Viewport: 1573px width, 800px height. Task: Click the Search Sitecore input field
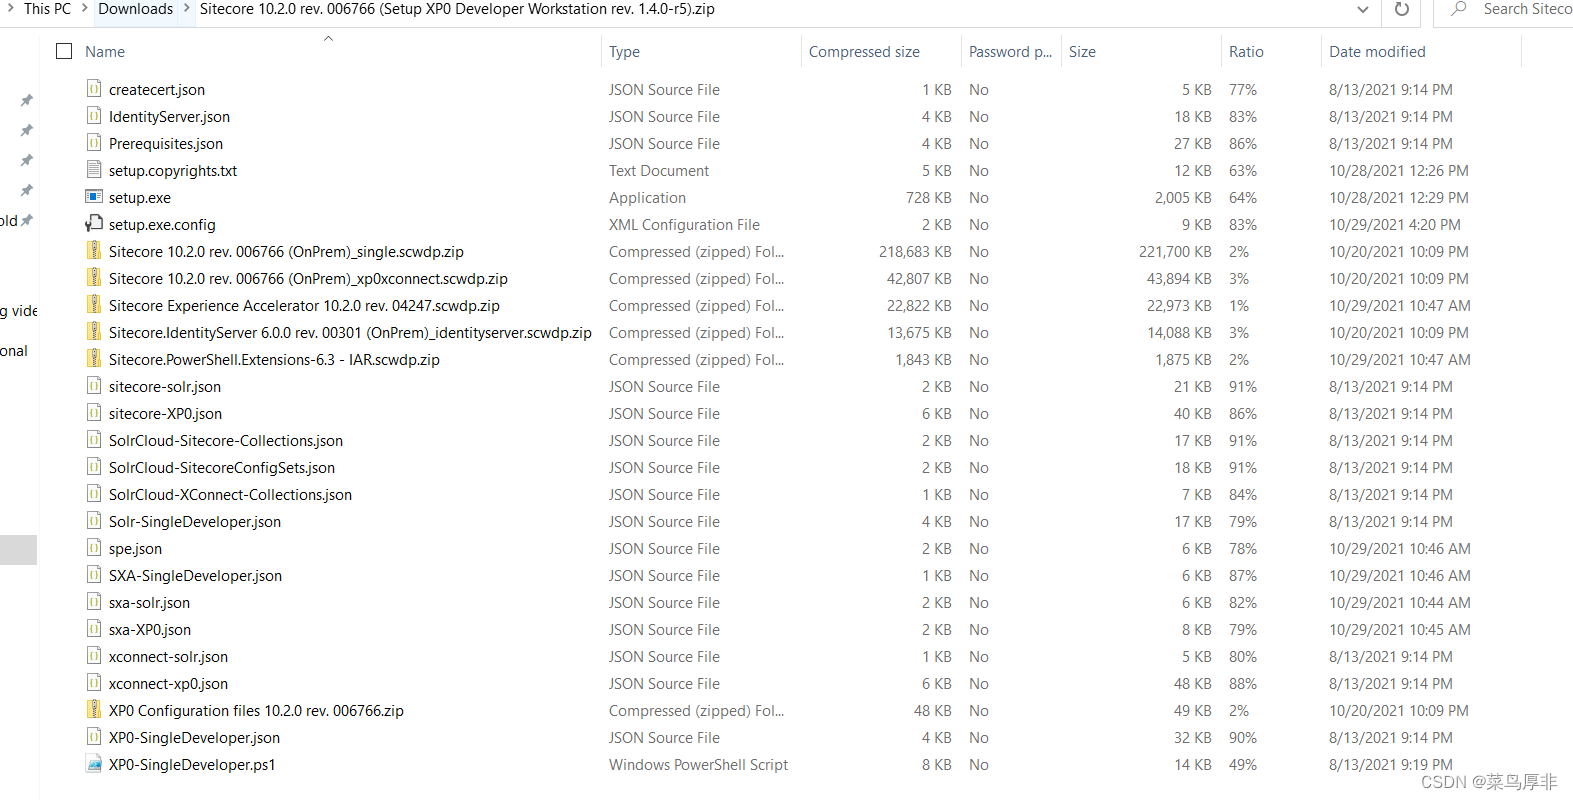coord(1527,9)
